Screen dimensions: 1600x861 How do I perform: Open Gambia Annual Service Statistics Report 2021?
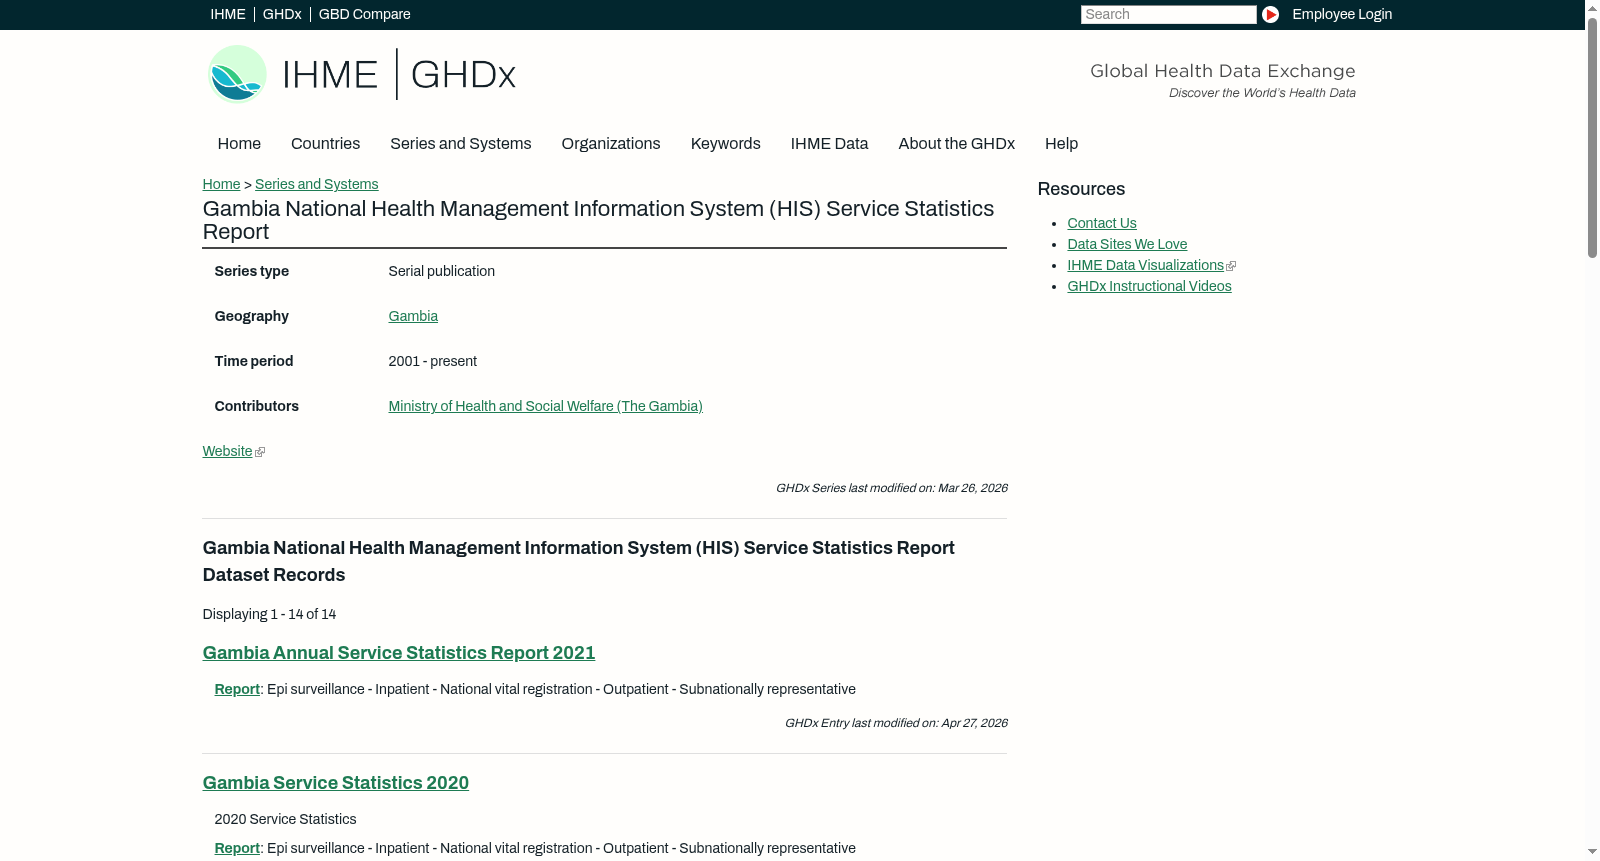(399, 653)
